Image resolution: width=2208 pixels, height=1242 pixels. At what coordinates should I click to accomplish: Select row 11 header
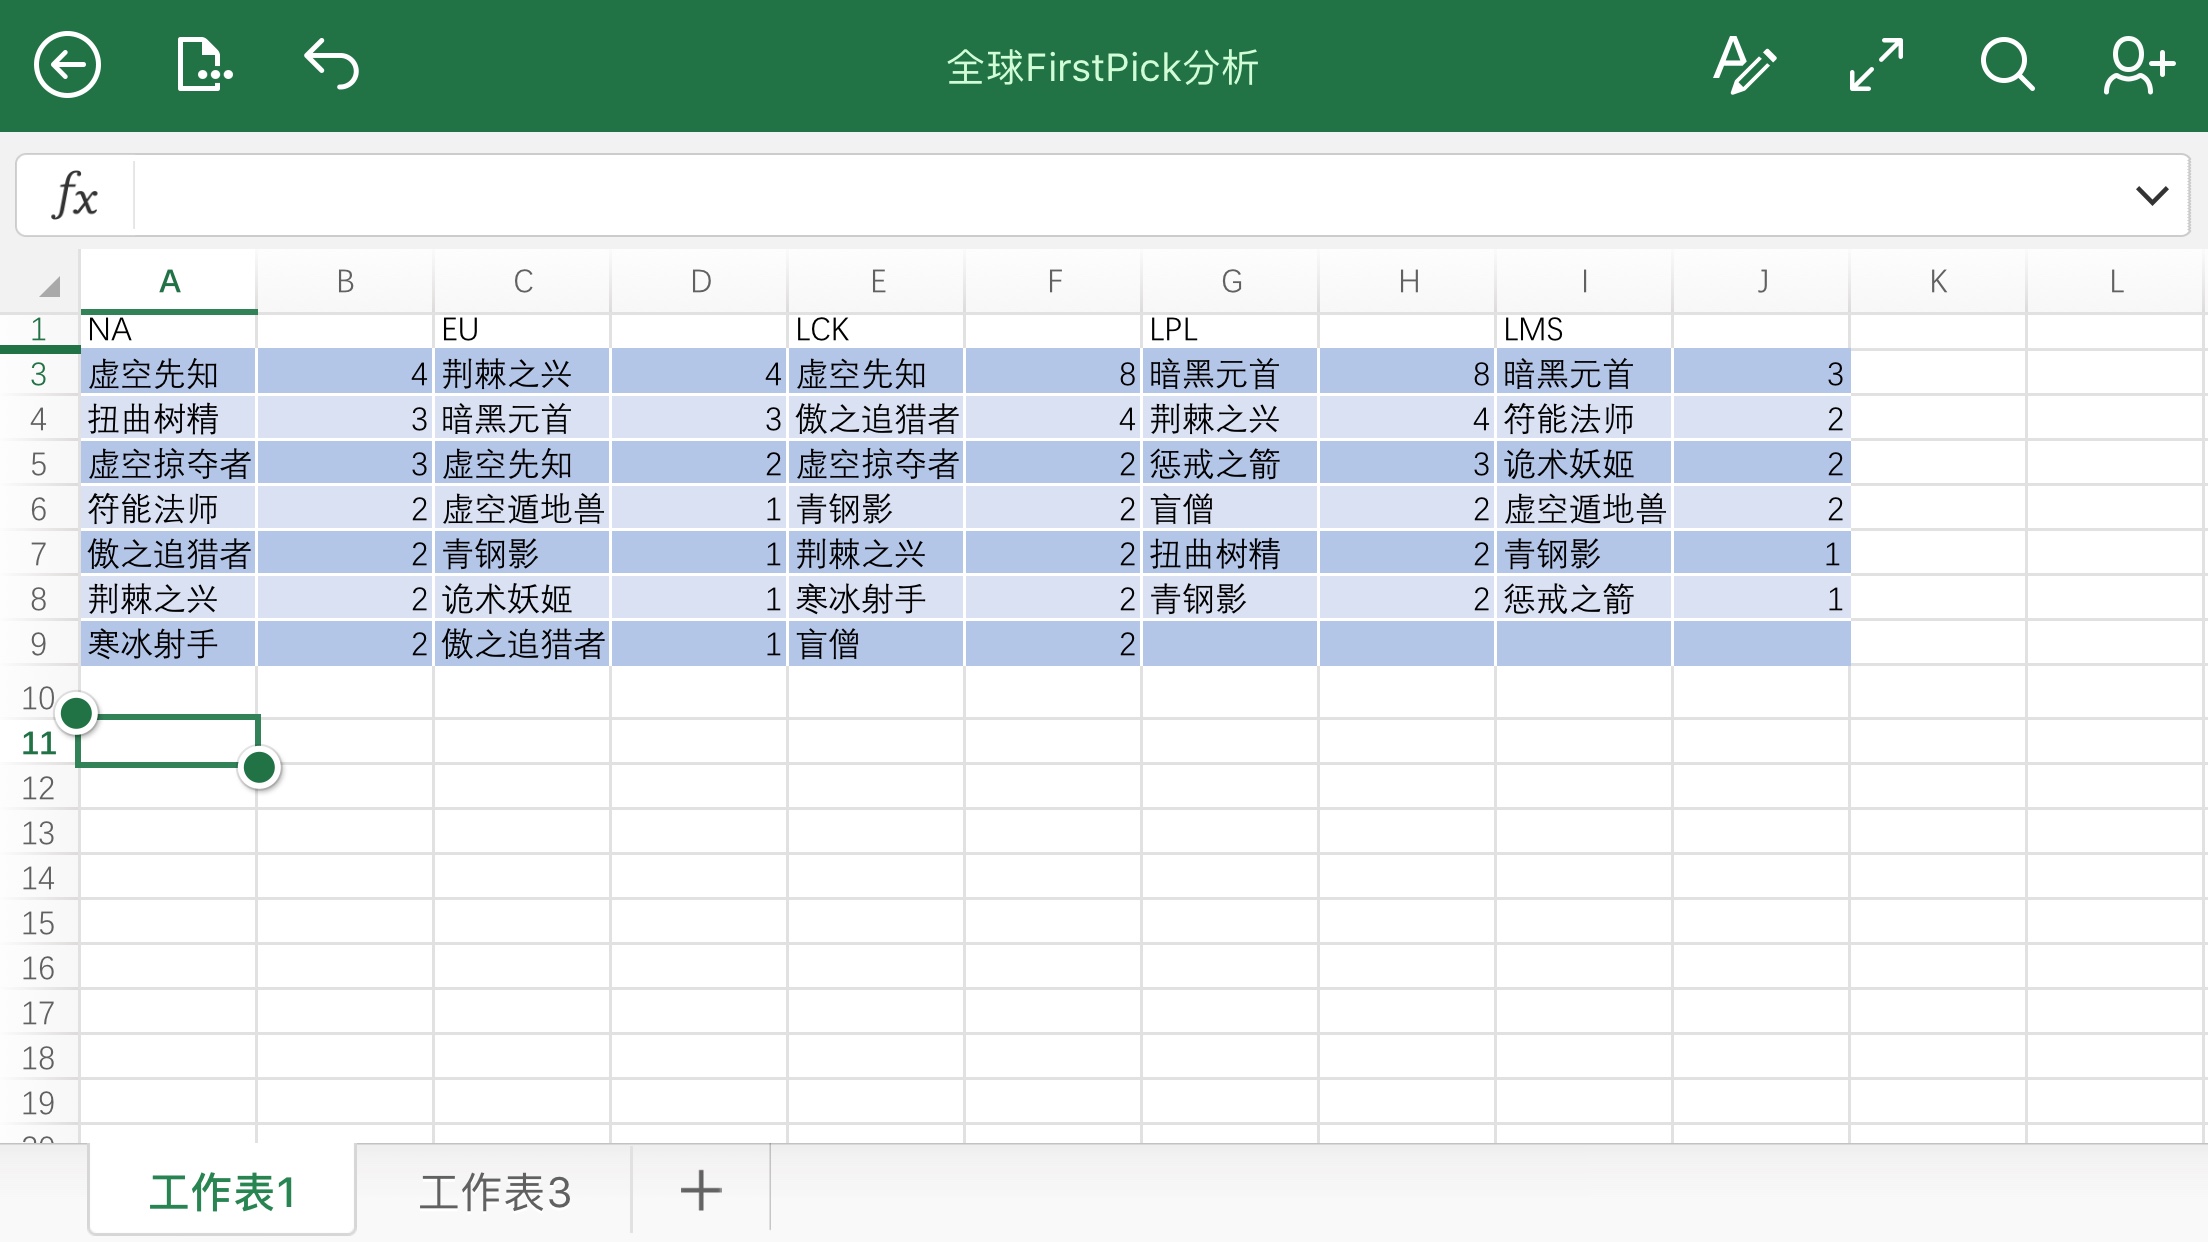(x=39, y=743)
